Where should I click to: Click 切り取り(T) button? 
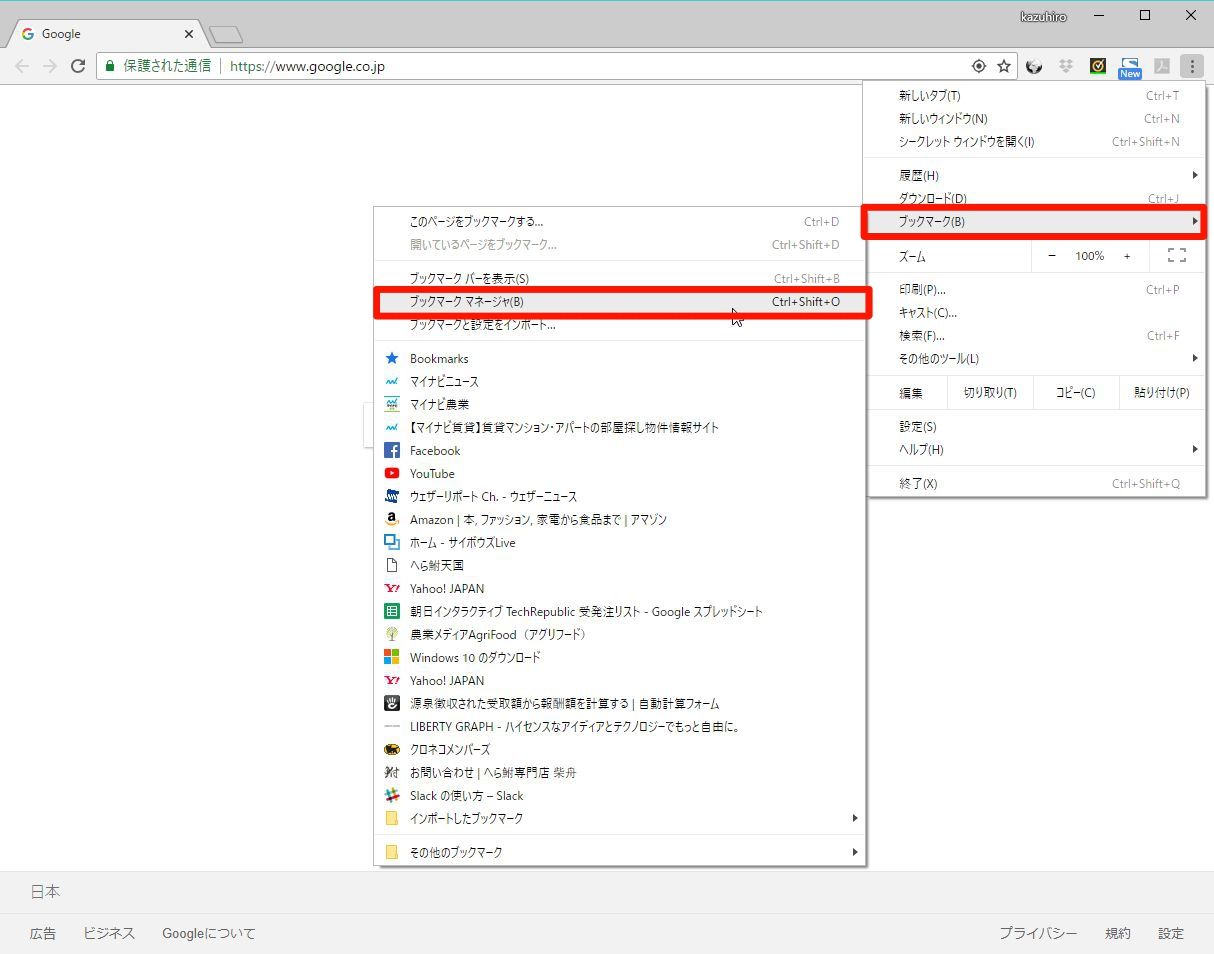[x=990, y=392]
